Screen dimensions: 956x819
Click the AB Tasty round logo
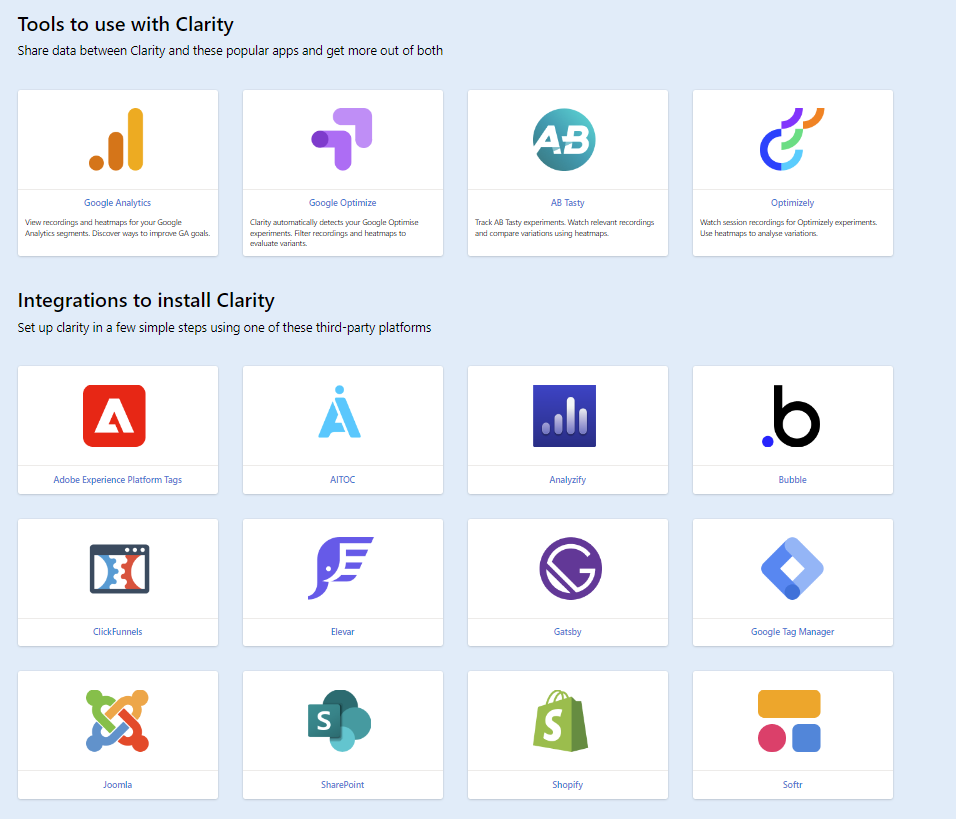click(x=564, y=140)
